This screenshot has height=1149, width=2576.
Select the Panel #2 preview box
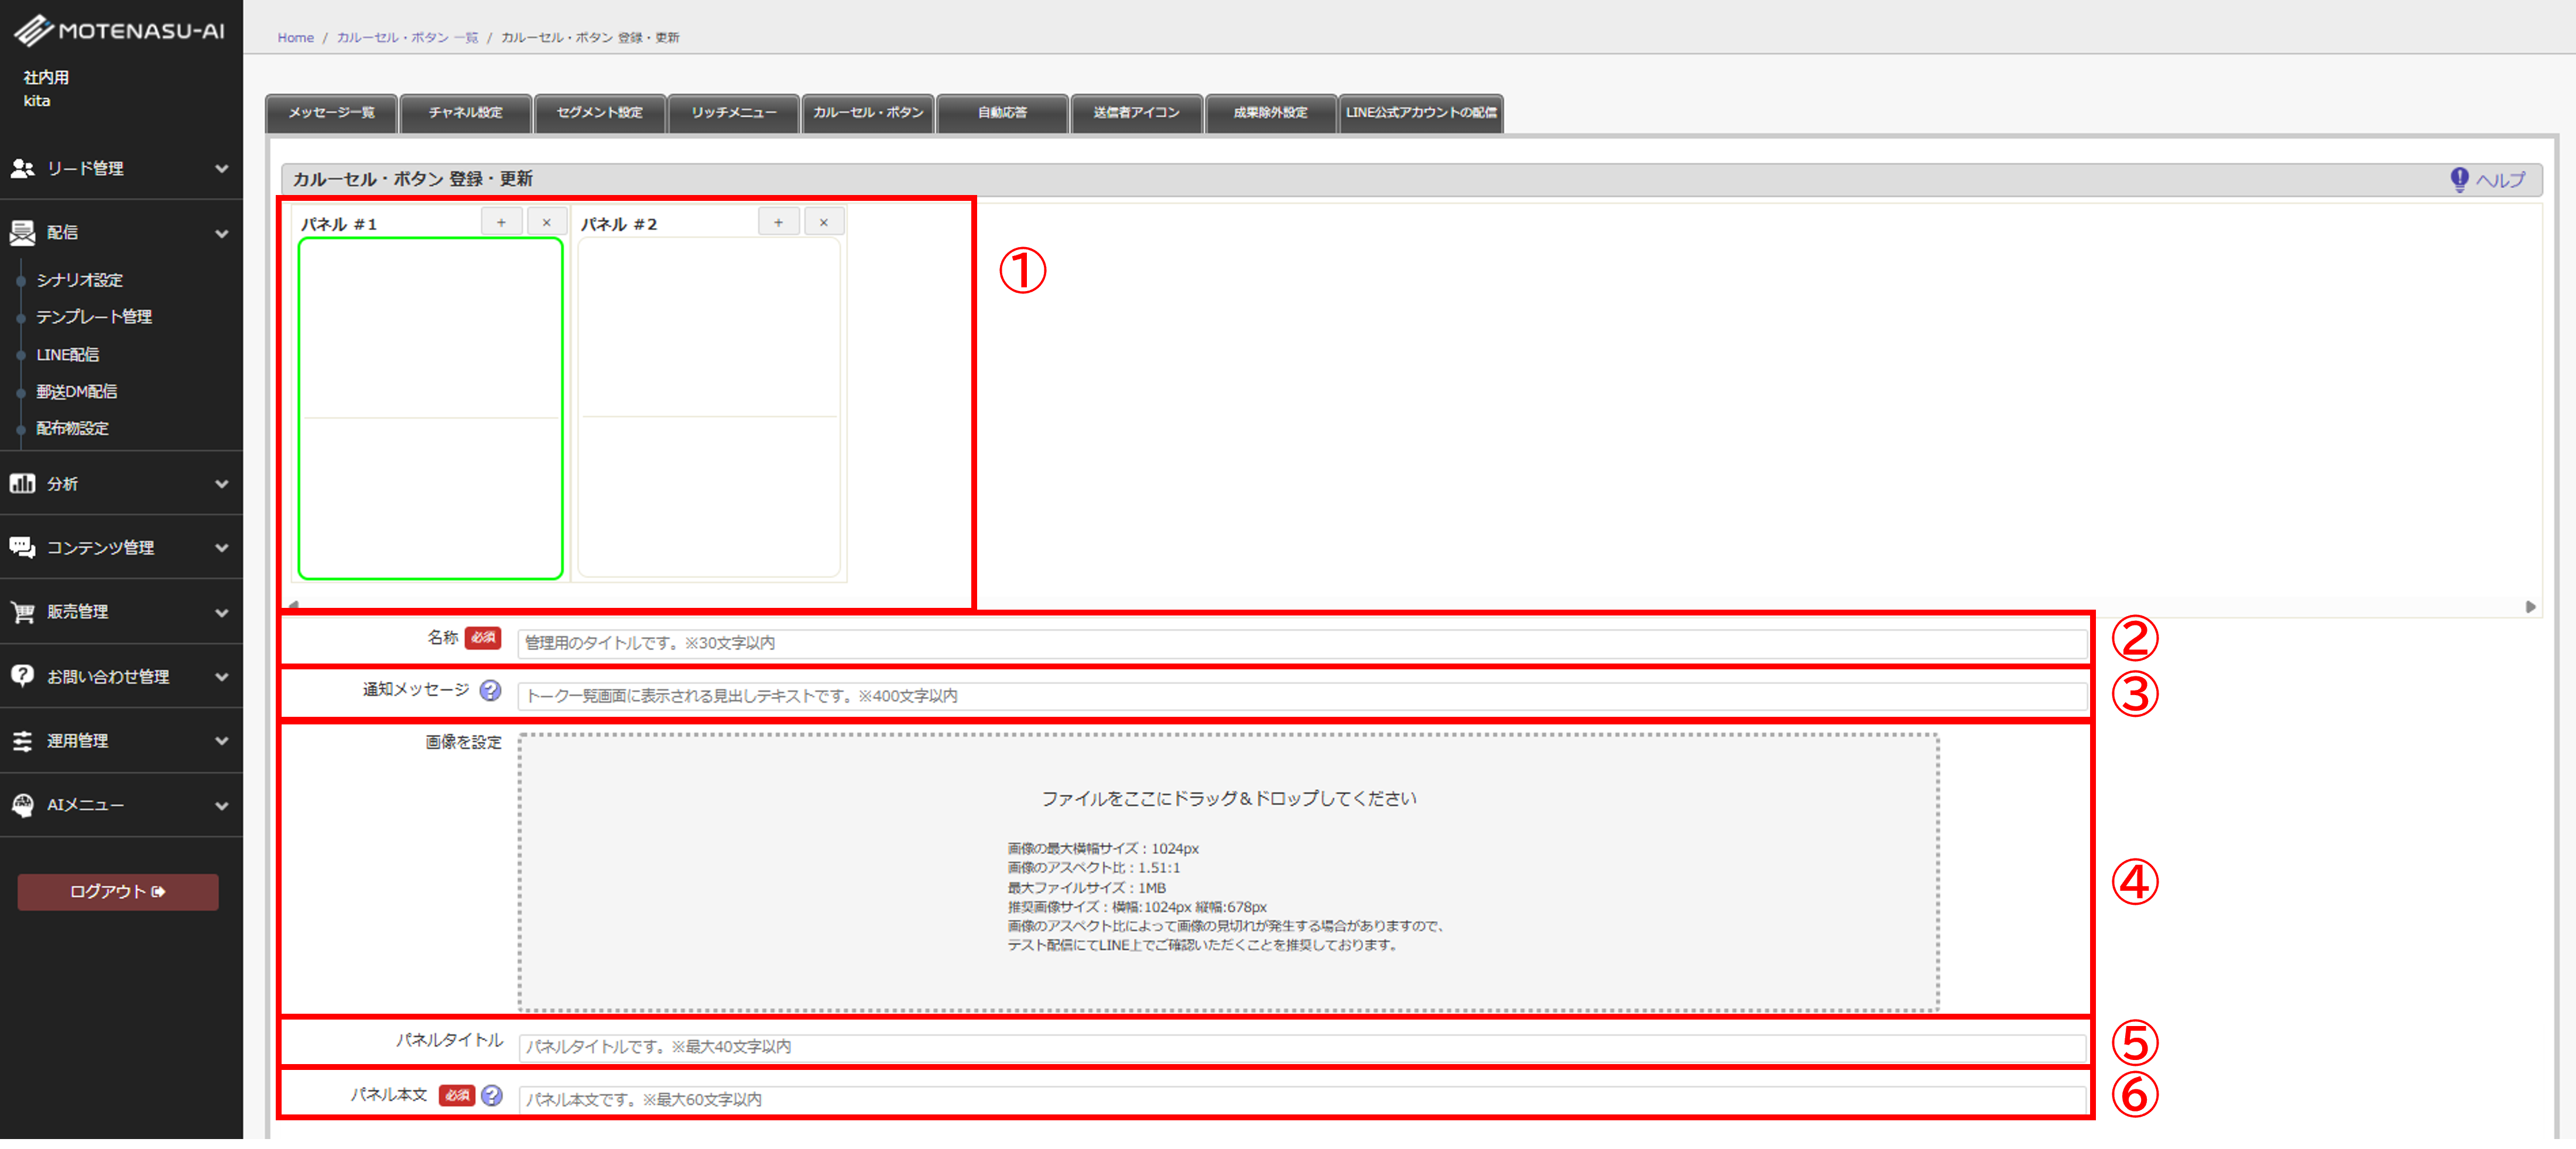708,408
